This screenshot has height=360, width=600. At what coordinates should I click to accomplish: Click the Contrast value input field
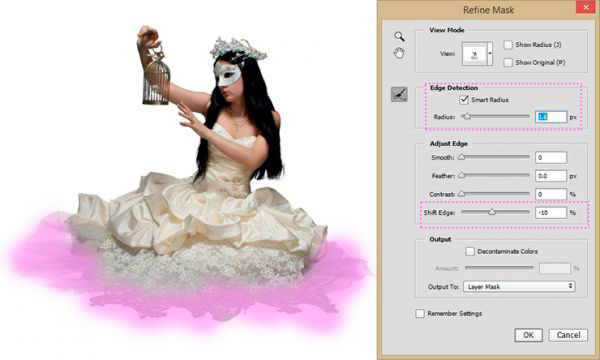click(551, 194)
